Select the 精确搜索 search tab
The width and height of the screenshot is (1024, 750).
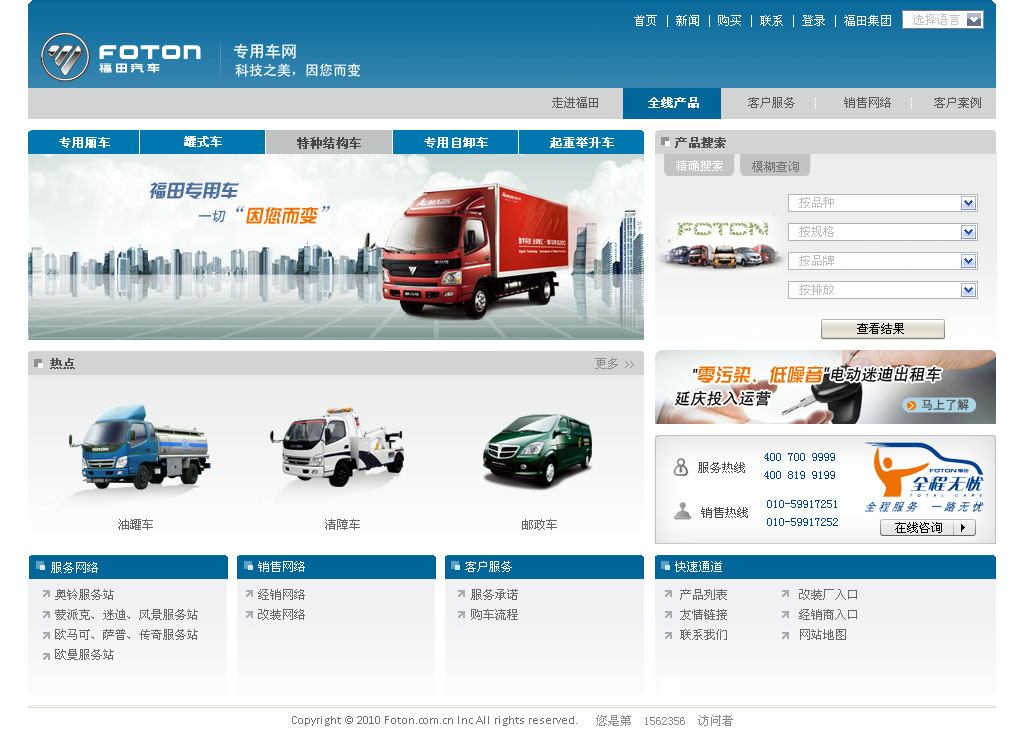coord(699,166)
